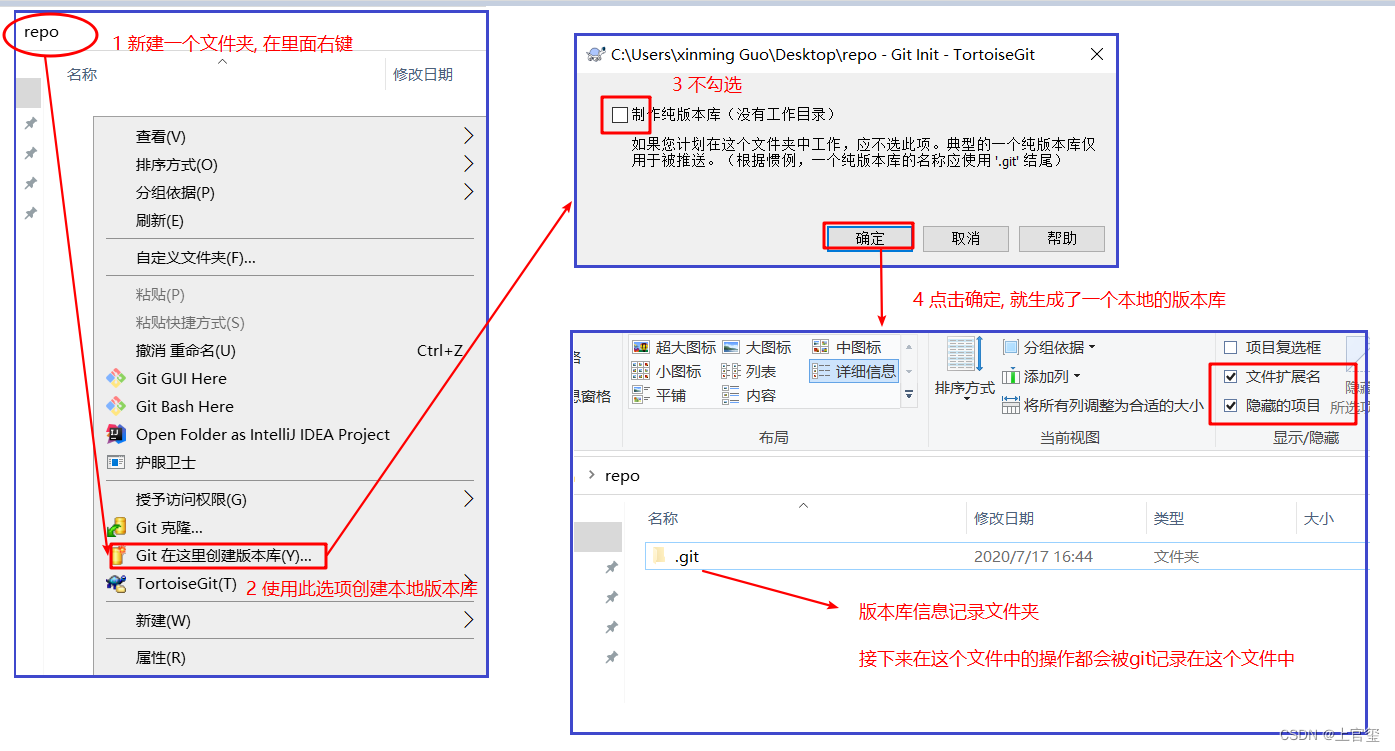The height and width of the screenshot is (751, 1395).
Task: Click the 排序方式 sort icon
Action: [965, 355]
